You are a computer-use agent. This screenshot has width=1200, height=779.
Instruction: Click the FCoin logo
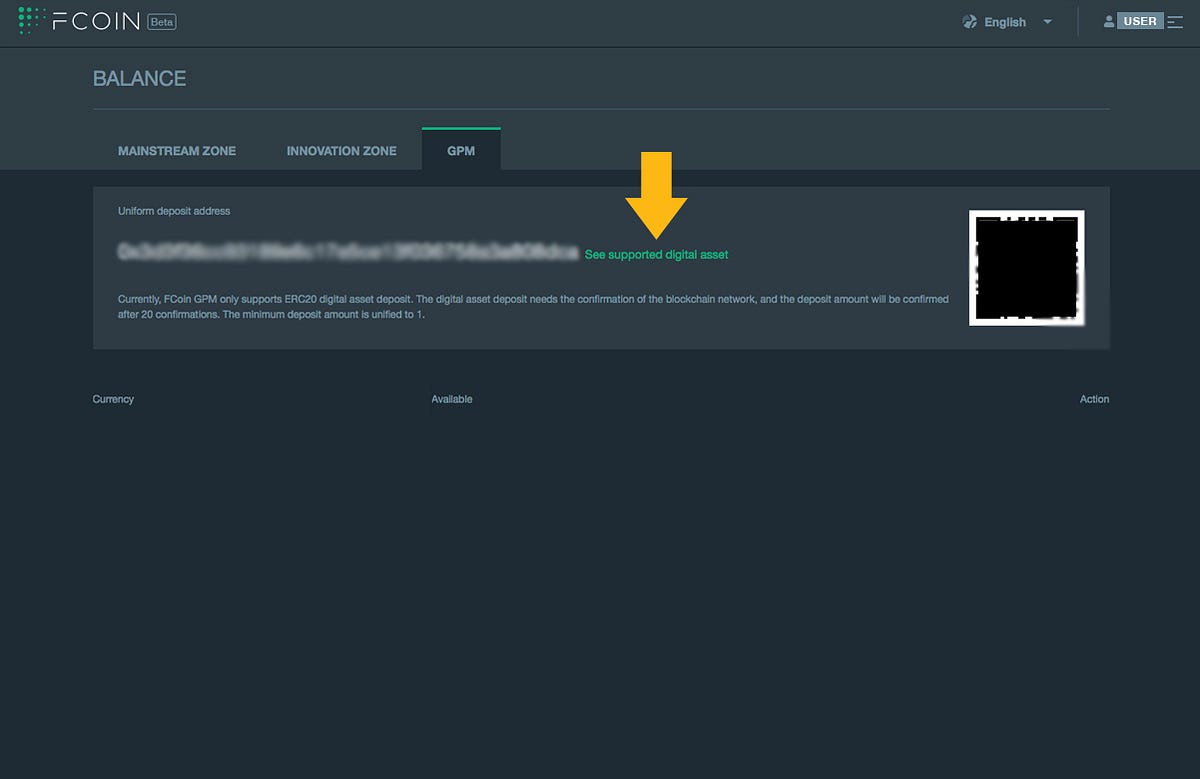tap(80, 21)
